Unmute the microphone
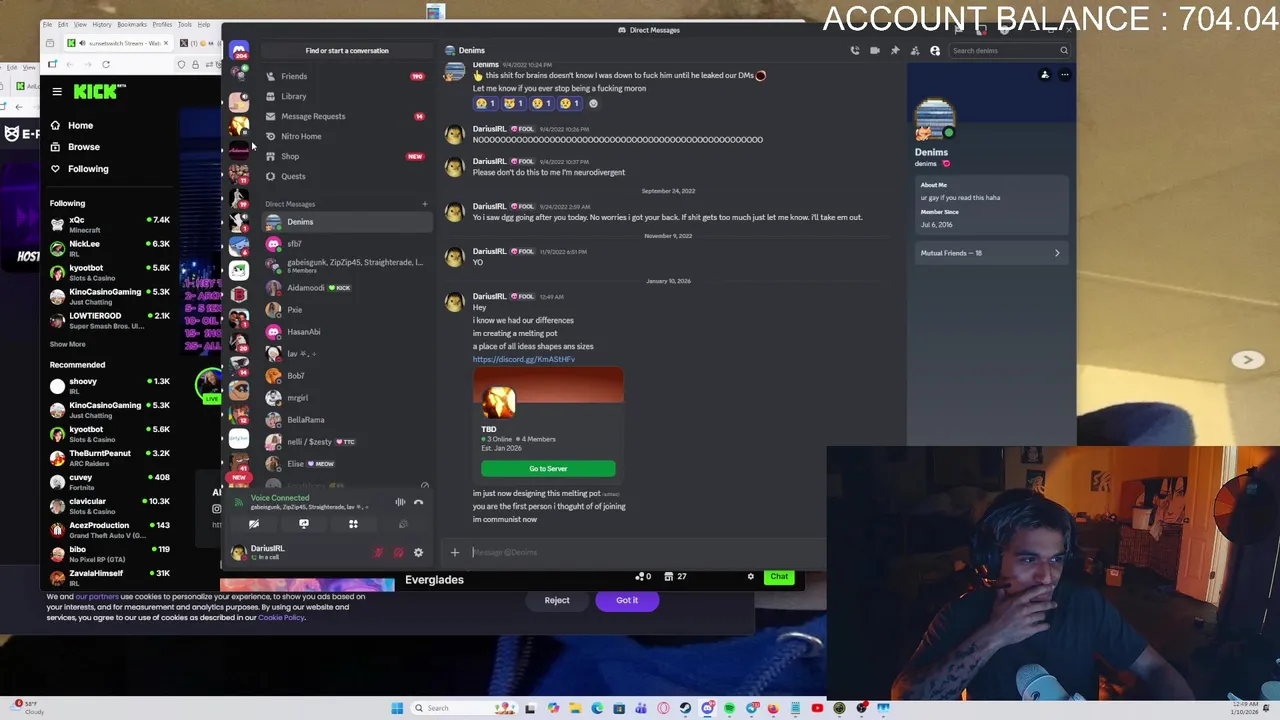 pos(379,552)
